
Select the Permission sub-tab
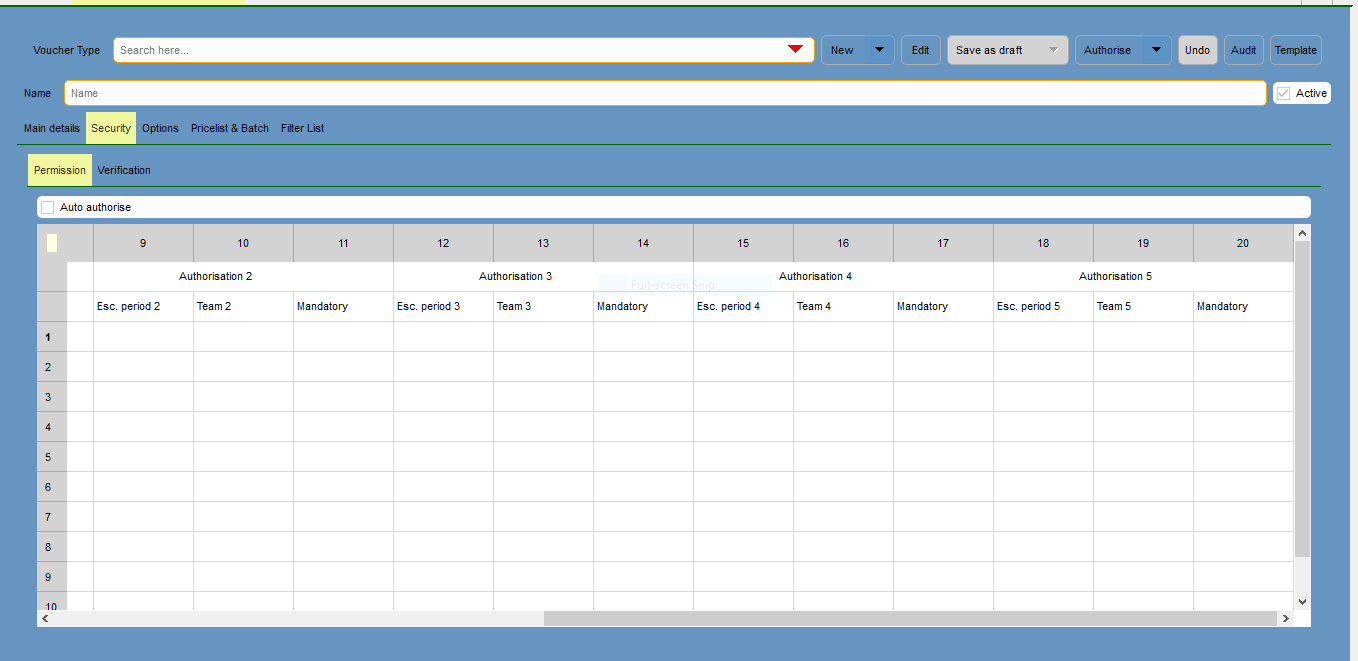coord(60,170)
